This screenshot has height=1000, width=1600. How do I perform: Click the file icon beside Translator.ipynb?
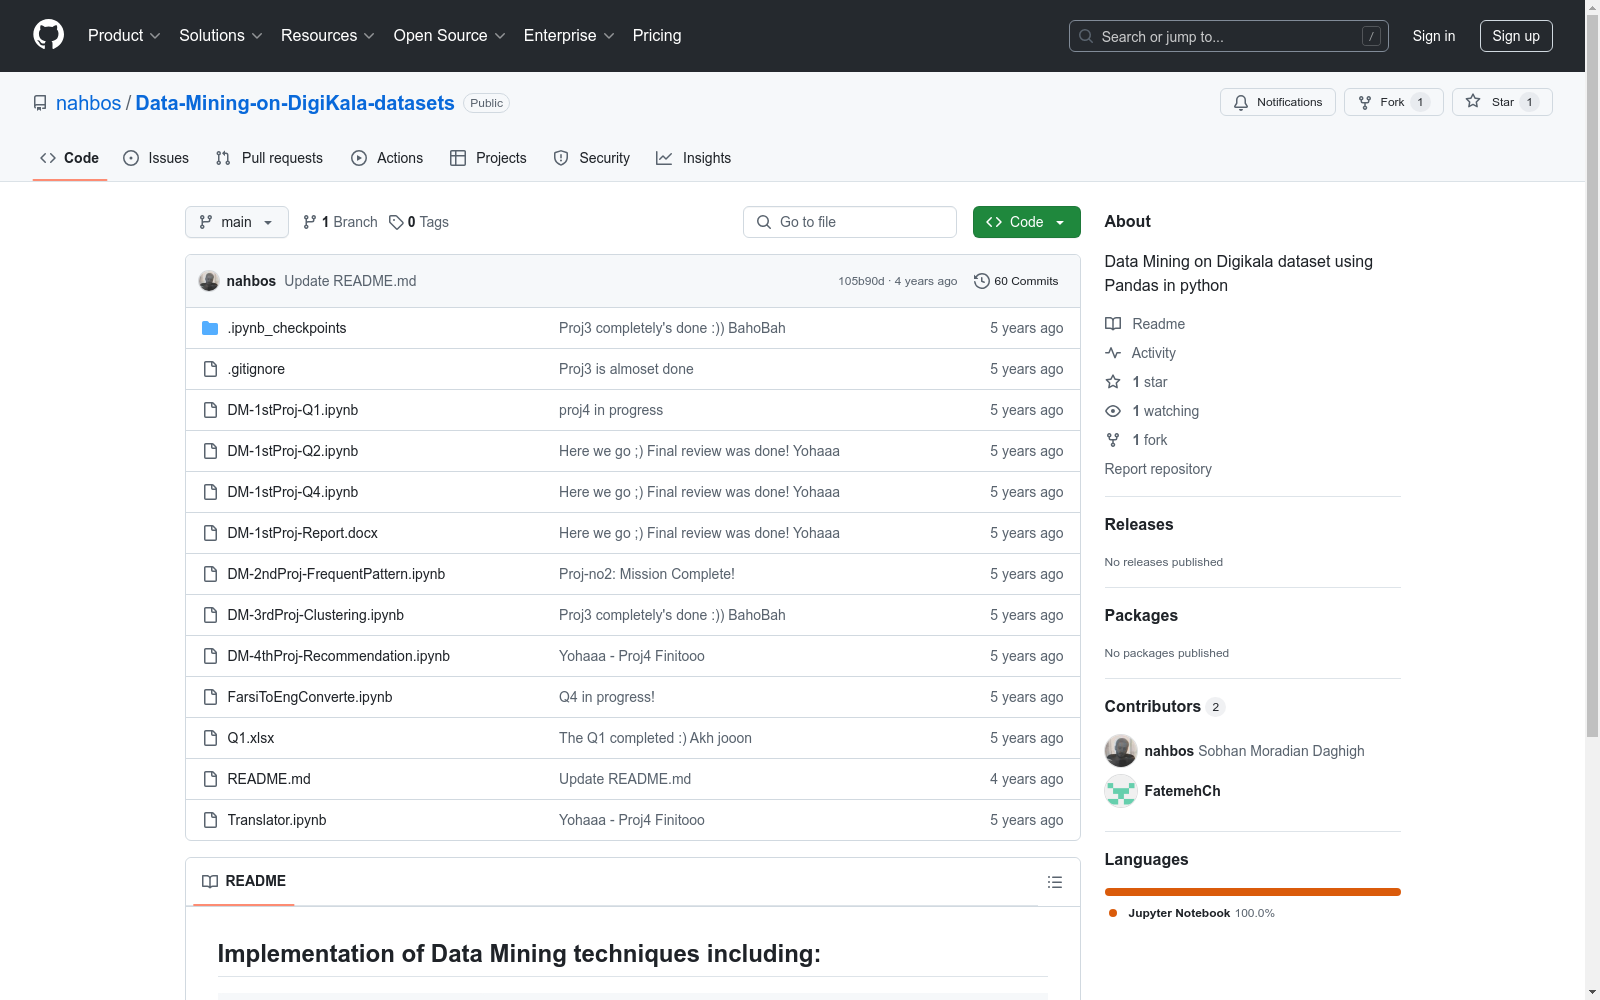[210, 820]
